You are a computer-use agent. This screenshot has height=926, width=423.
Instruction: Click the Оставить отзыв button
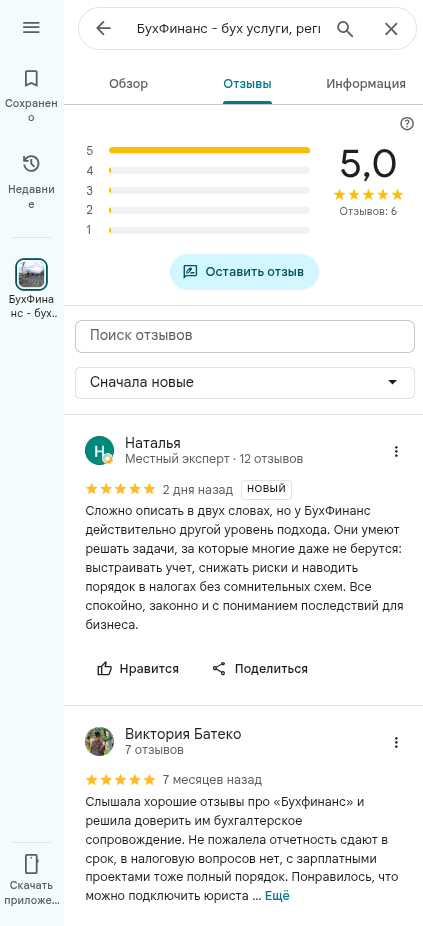pyautogui.click(x=245, y=272)
